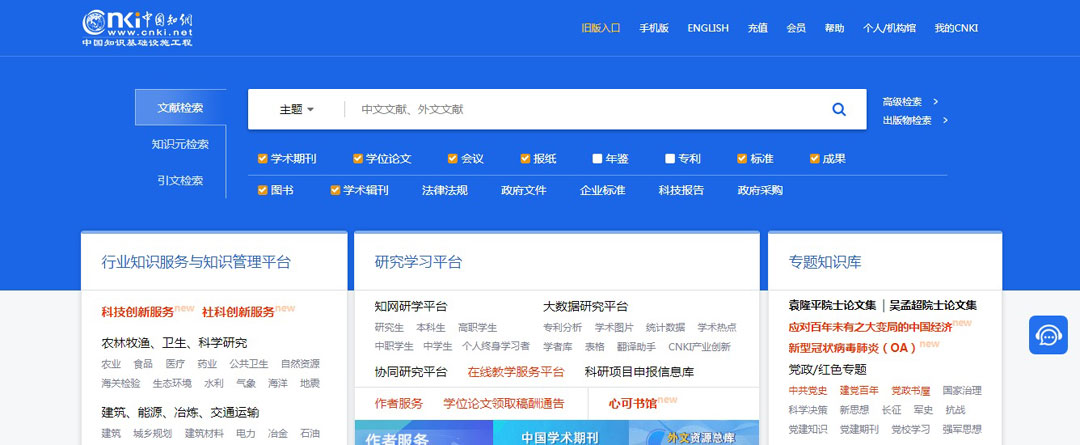Click the 建党百年 topic
Screen dimensions: 1080x445
point(859,391)
